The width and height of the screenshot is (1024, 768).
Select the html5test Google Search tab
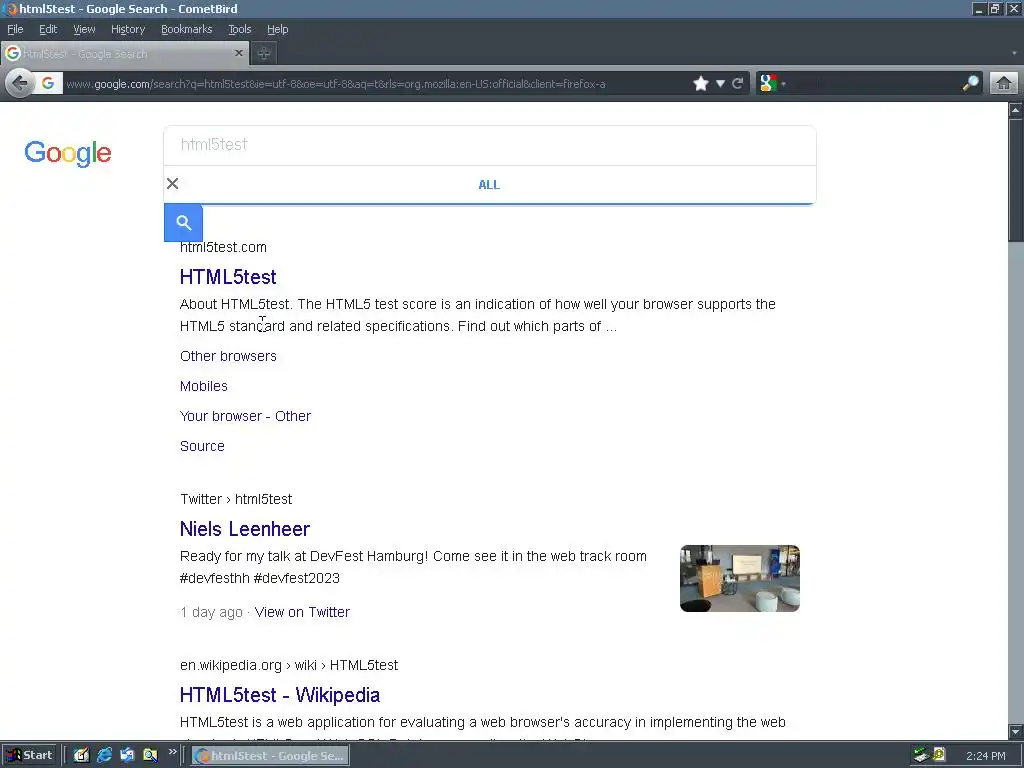coord(124,54)
